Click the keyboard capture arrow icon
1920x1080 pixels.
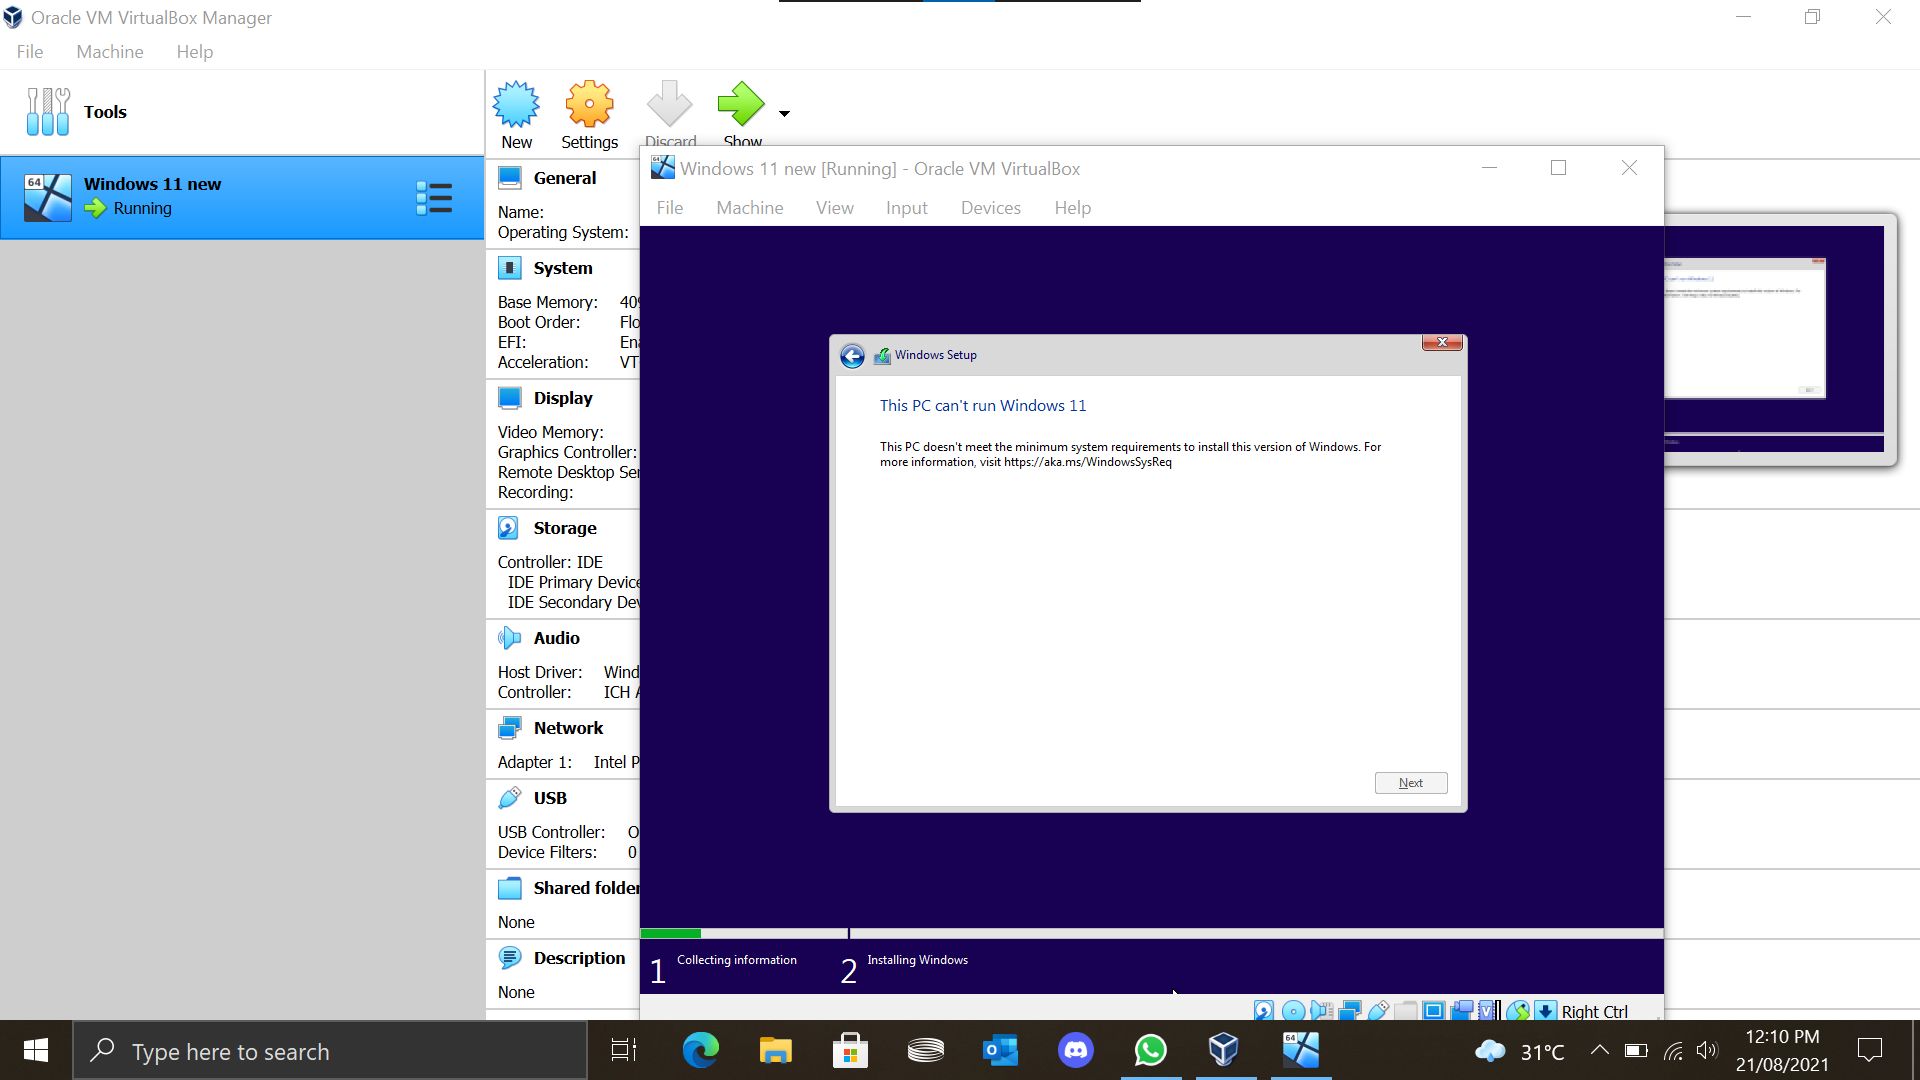click(x=1545, y=1011)
